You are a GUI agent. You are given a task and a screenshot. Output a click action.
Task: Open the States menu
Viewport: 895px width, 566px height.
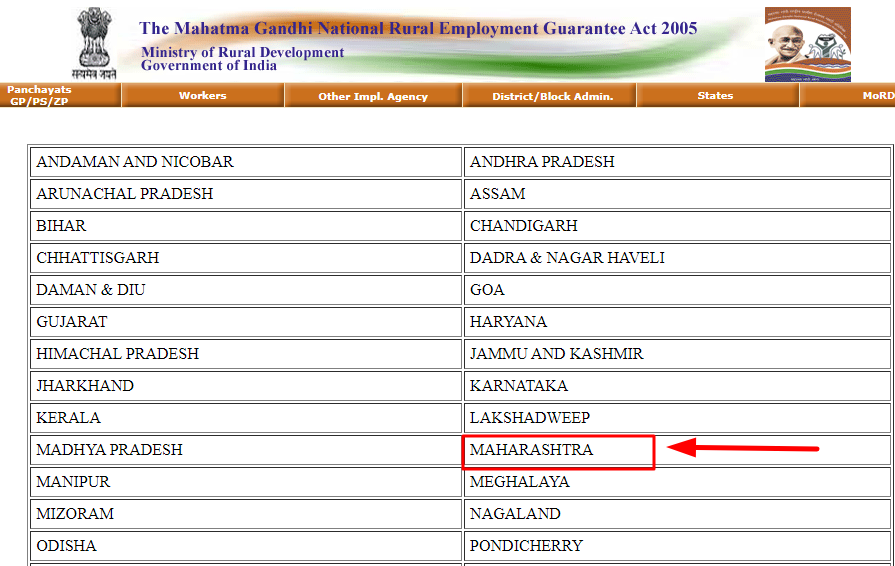pyautogui.click(x=715, y=95)
